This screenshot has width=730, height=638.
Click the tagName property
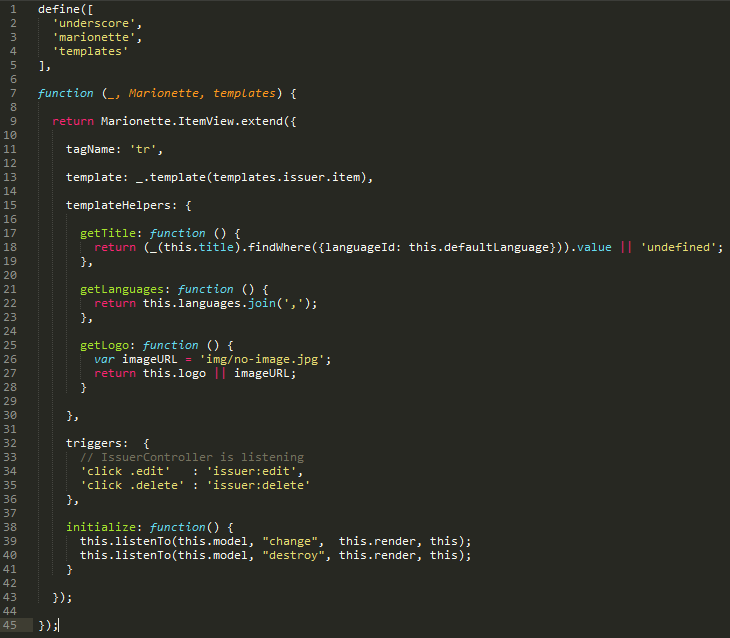[x=90, y=149]
